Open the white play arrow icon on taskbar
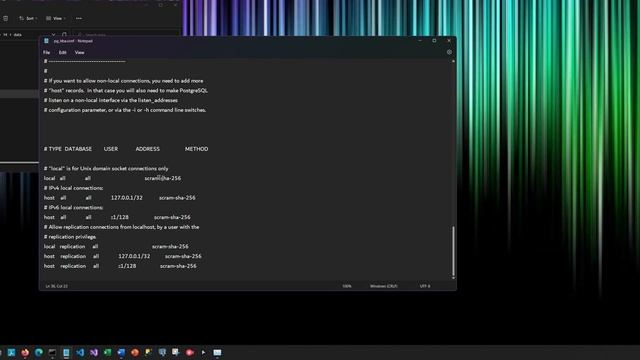The width and height of the screenshot is (640, 360). tap(204, 352)
